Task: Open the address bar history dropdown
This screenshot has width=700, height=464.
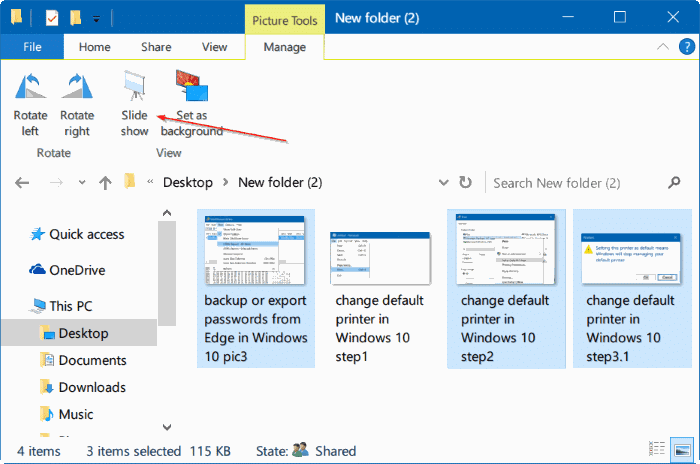Action: click(443, 182)
